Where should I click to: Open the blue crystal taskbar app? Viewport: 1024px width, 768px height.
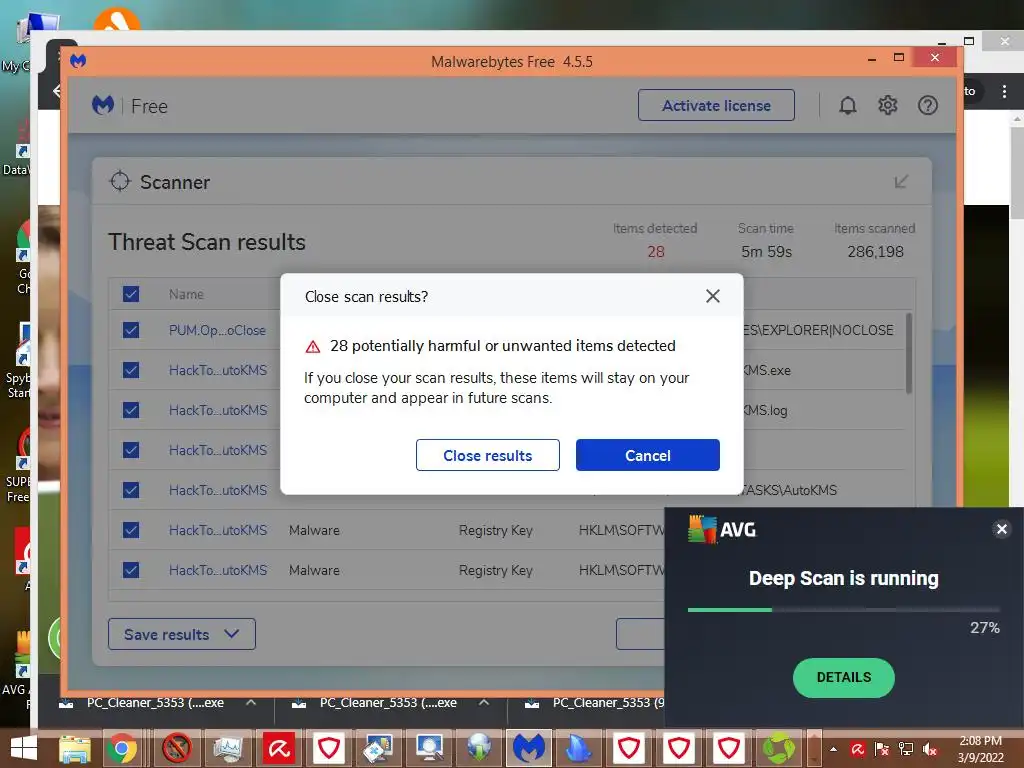578,748
